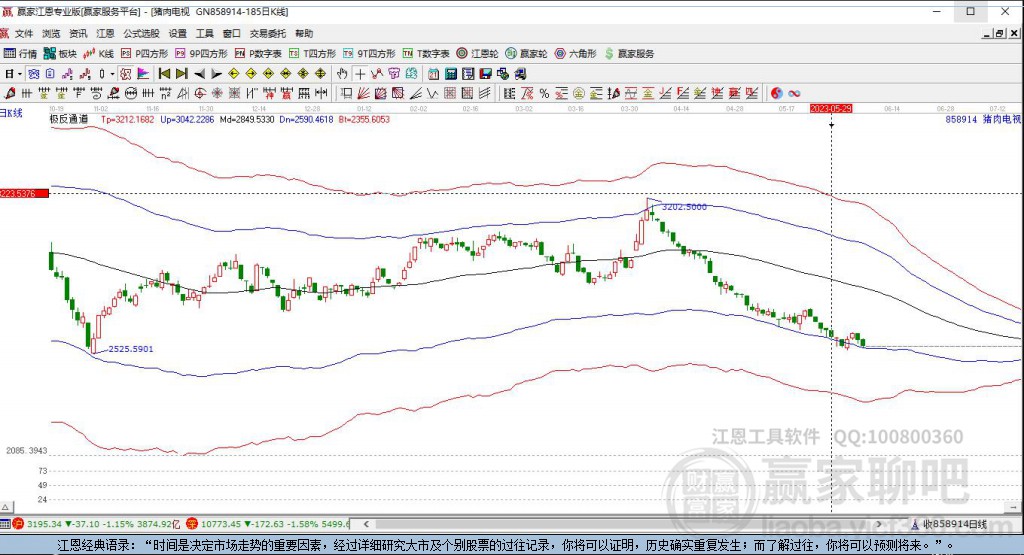Viewport: 1024px width, 555px height.
Task: Open the 公式选股 menu
Action: click(141, 33)
